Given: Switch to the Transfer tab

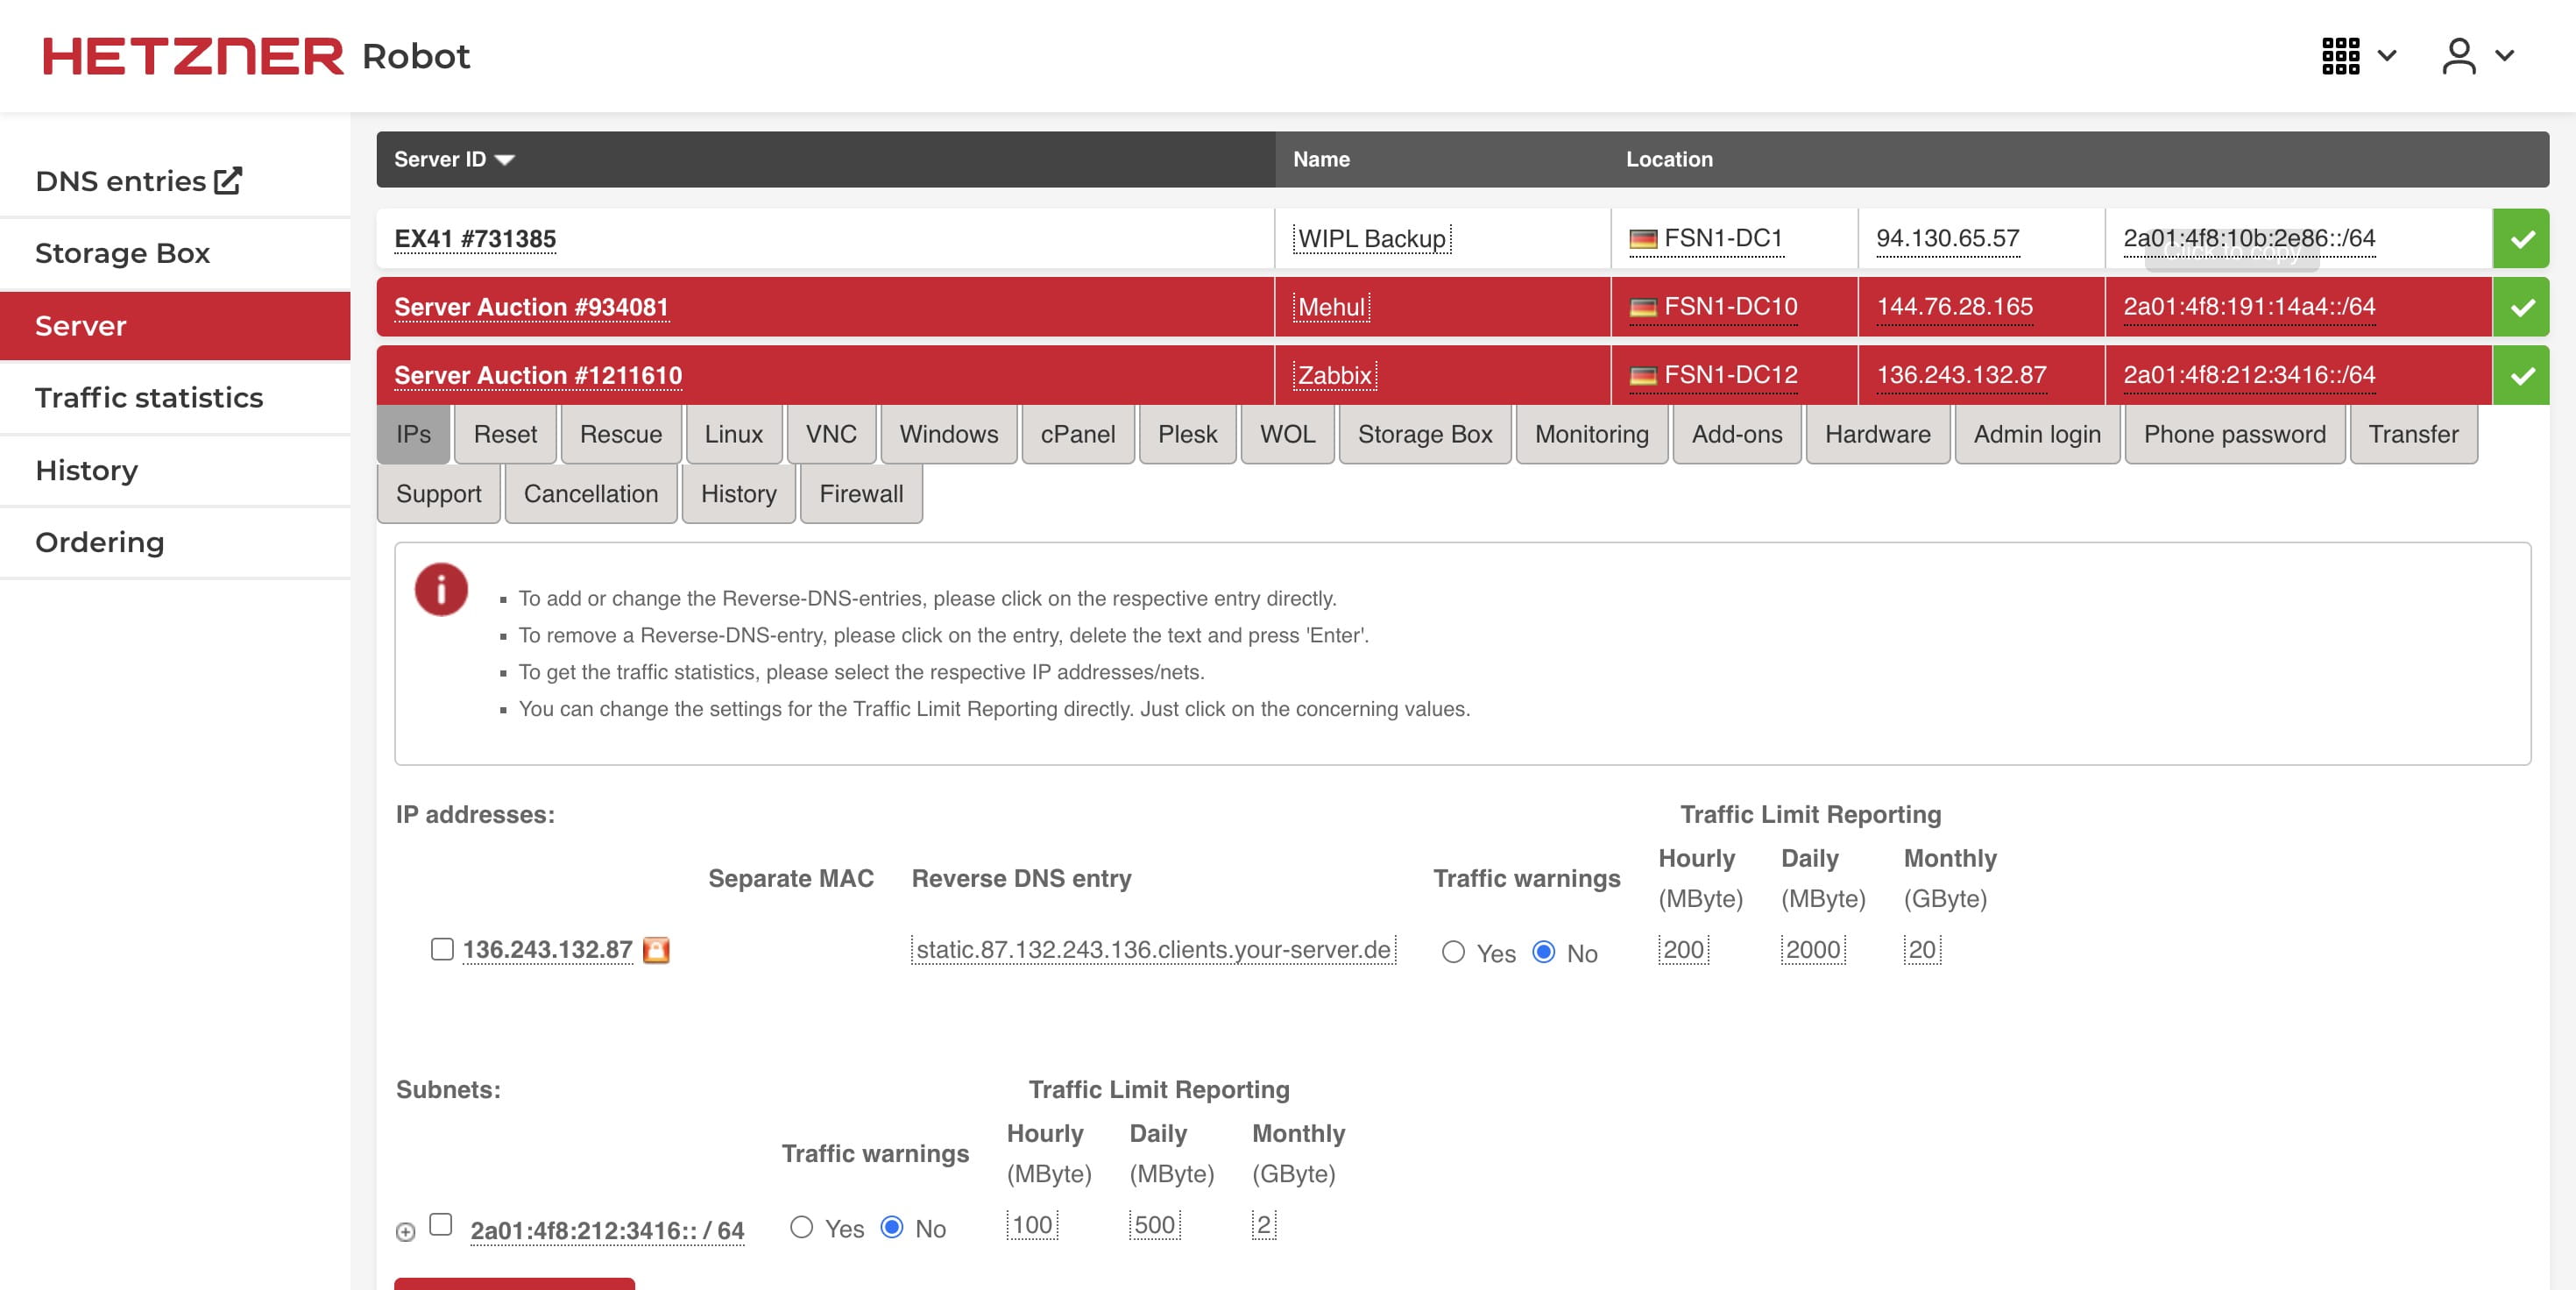Looking at the screenshot, I should 2413,434.
